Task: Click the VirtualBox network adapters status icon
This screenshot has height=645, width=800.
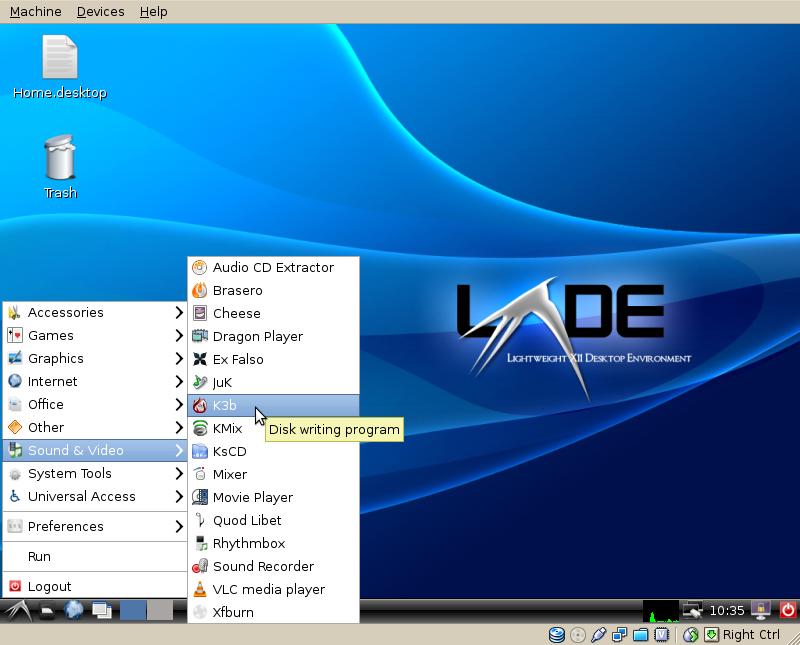Action: (619, 635)
